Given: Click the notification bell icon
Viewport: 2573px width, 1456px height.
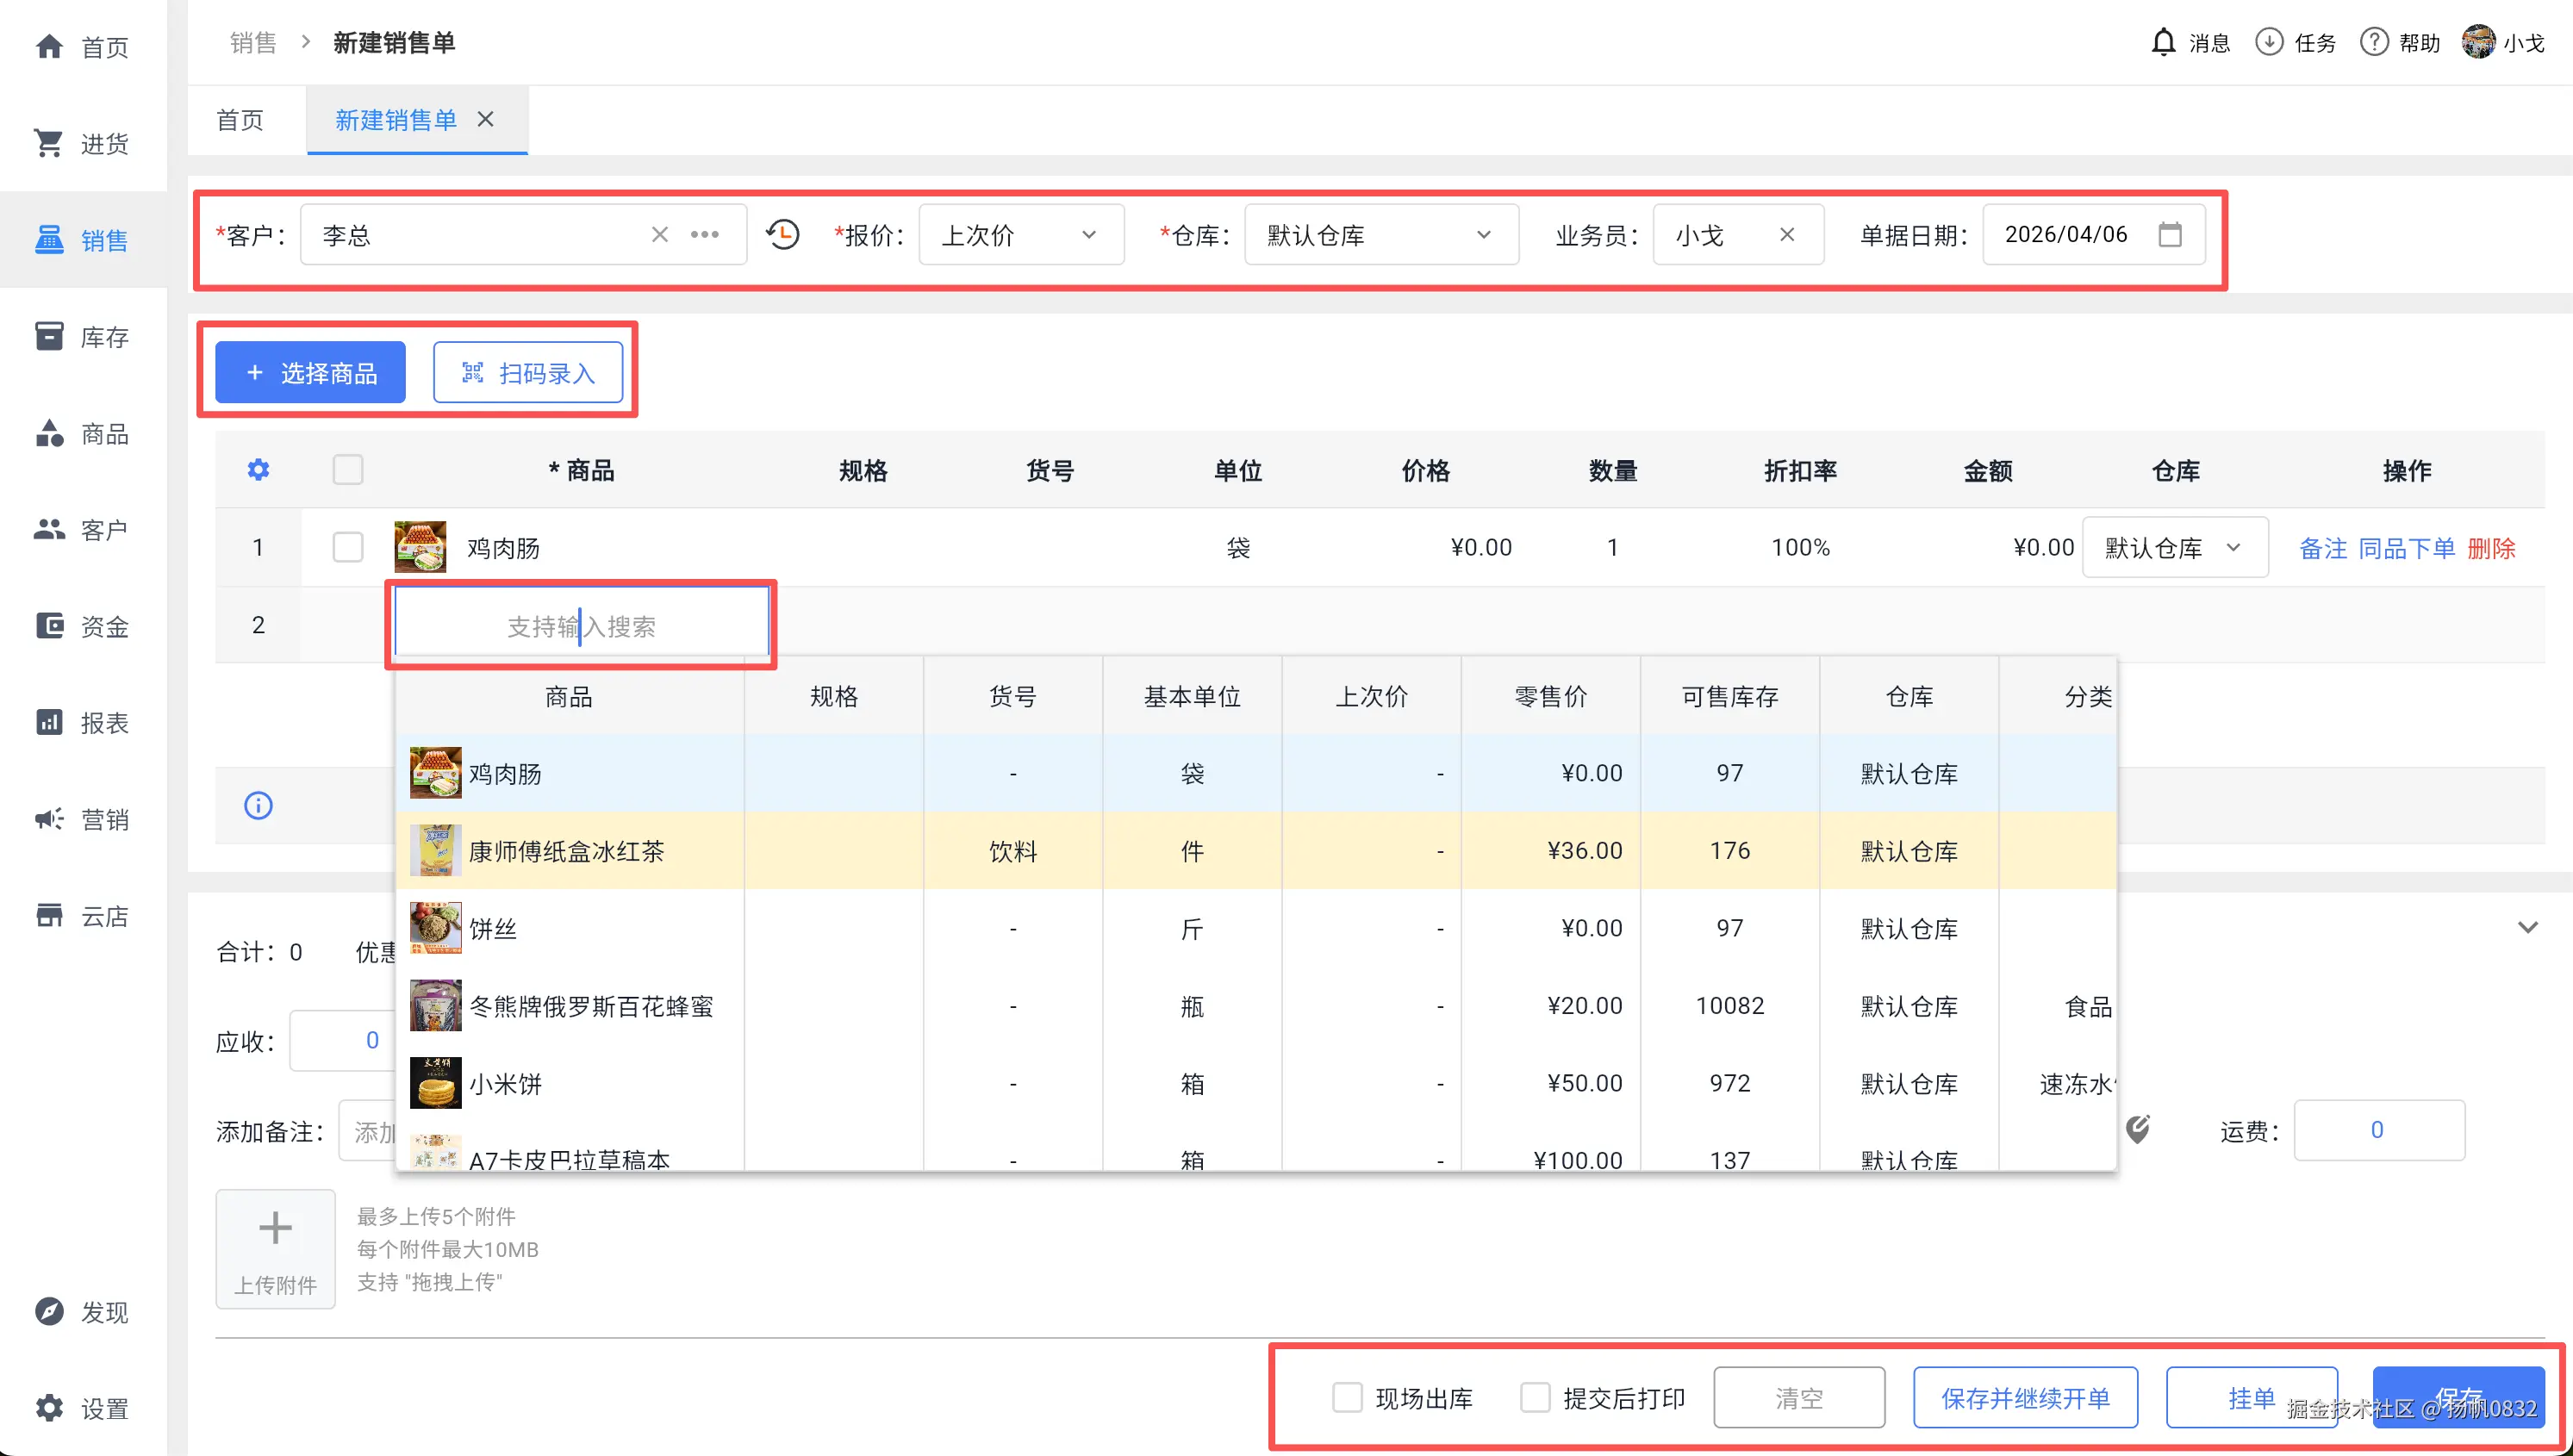Looking at the screenshot, I should (2163, 43).
